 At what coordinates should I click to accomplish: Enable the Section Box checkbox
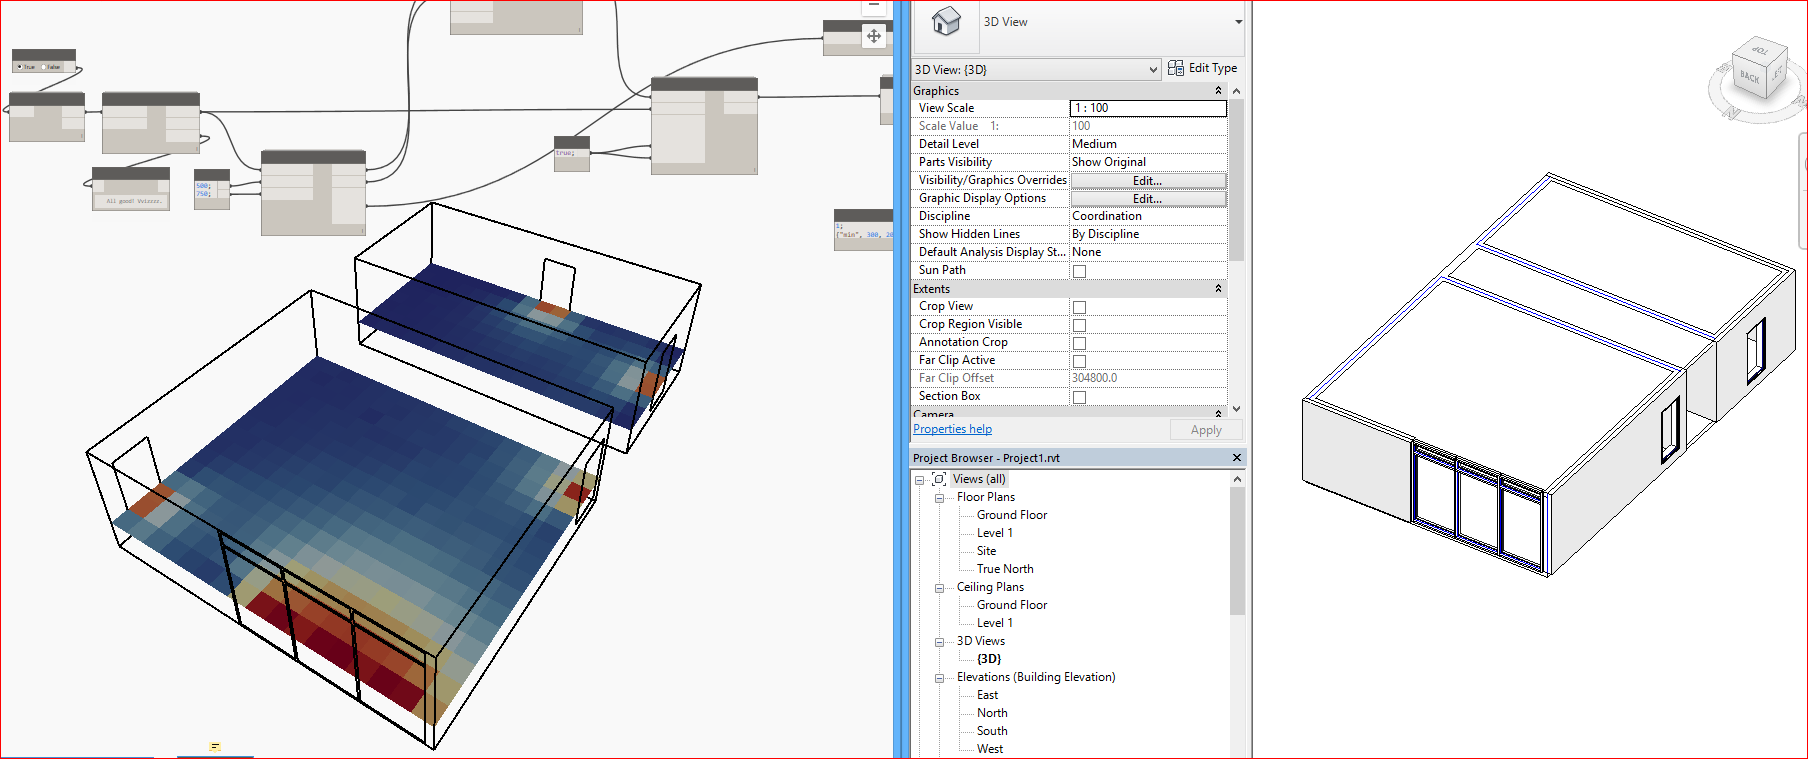click(1079, 397)
